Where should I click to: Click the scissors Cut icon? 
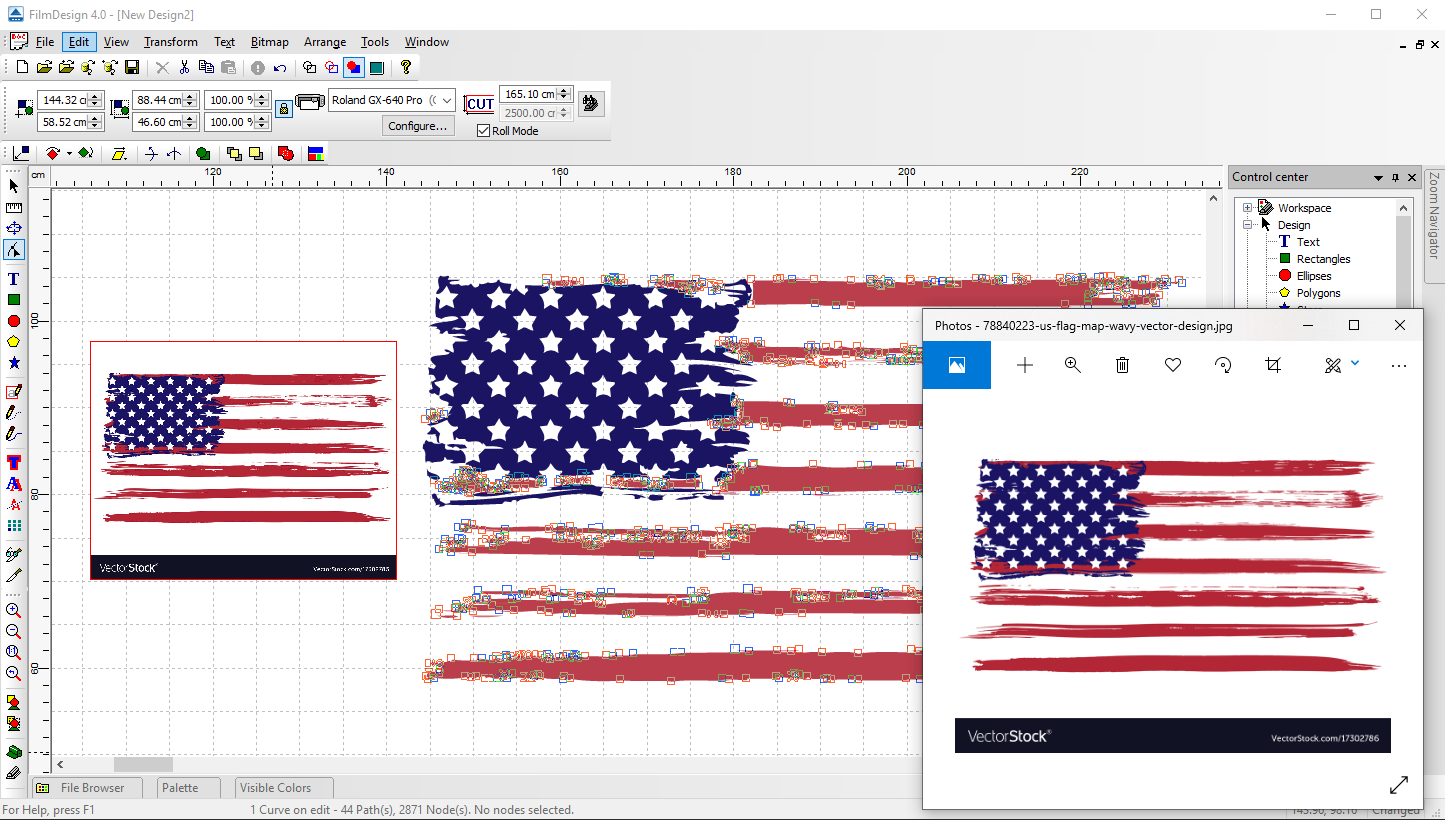click(x=184, y=68)
